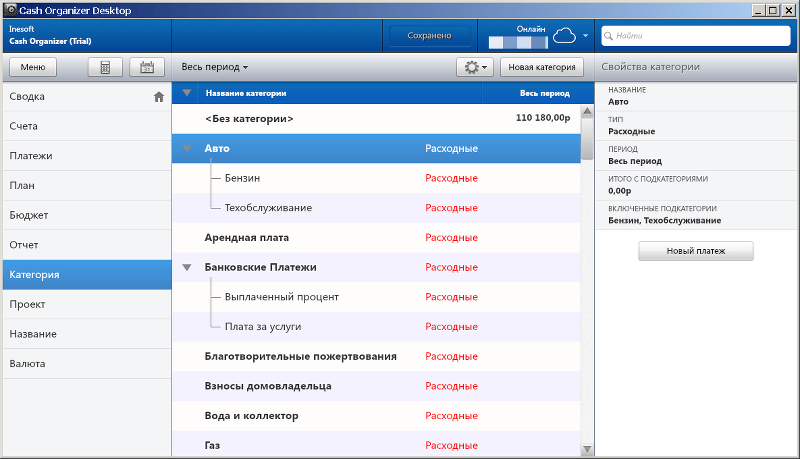Viewport: 800px width, 459px height.
Task: Open the Проект section
Action: [x=87, y=304]
